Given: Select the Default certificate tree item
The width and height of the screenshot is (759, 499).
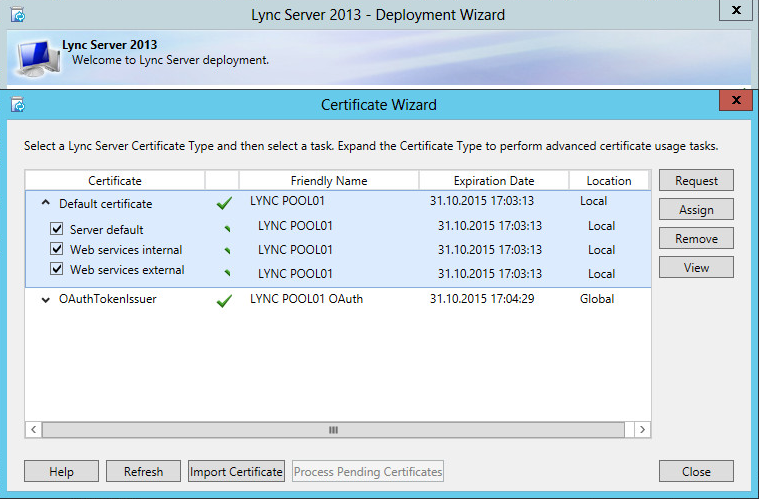Looking at the screenshot, I should (106, 204).
